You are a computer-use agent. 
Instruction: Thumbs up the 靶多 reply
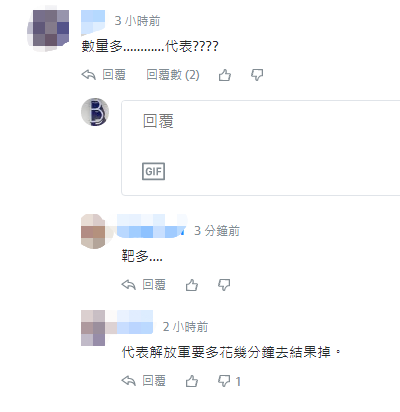click(x=192, y=285)
